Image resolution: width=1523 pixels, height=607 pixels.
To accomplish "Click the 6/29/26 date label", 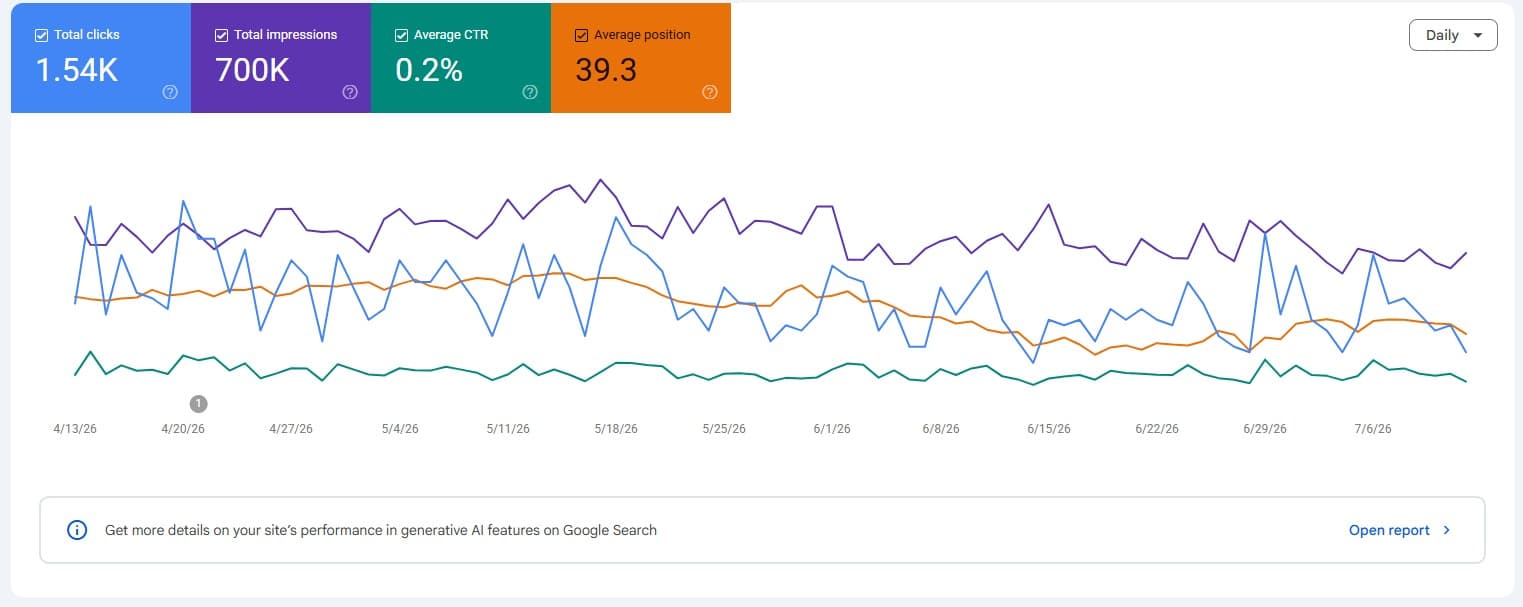I will [1265, 429].
